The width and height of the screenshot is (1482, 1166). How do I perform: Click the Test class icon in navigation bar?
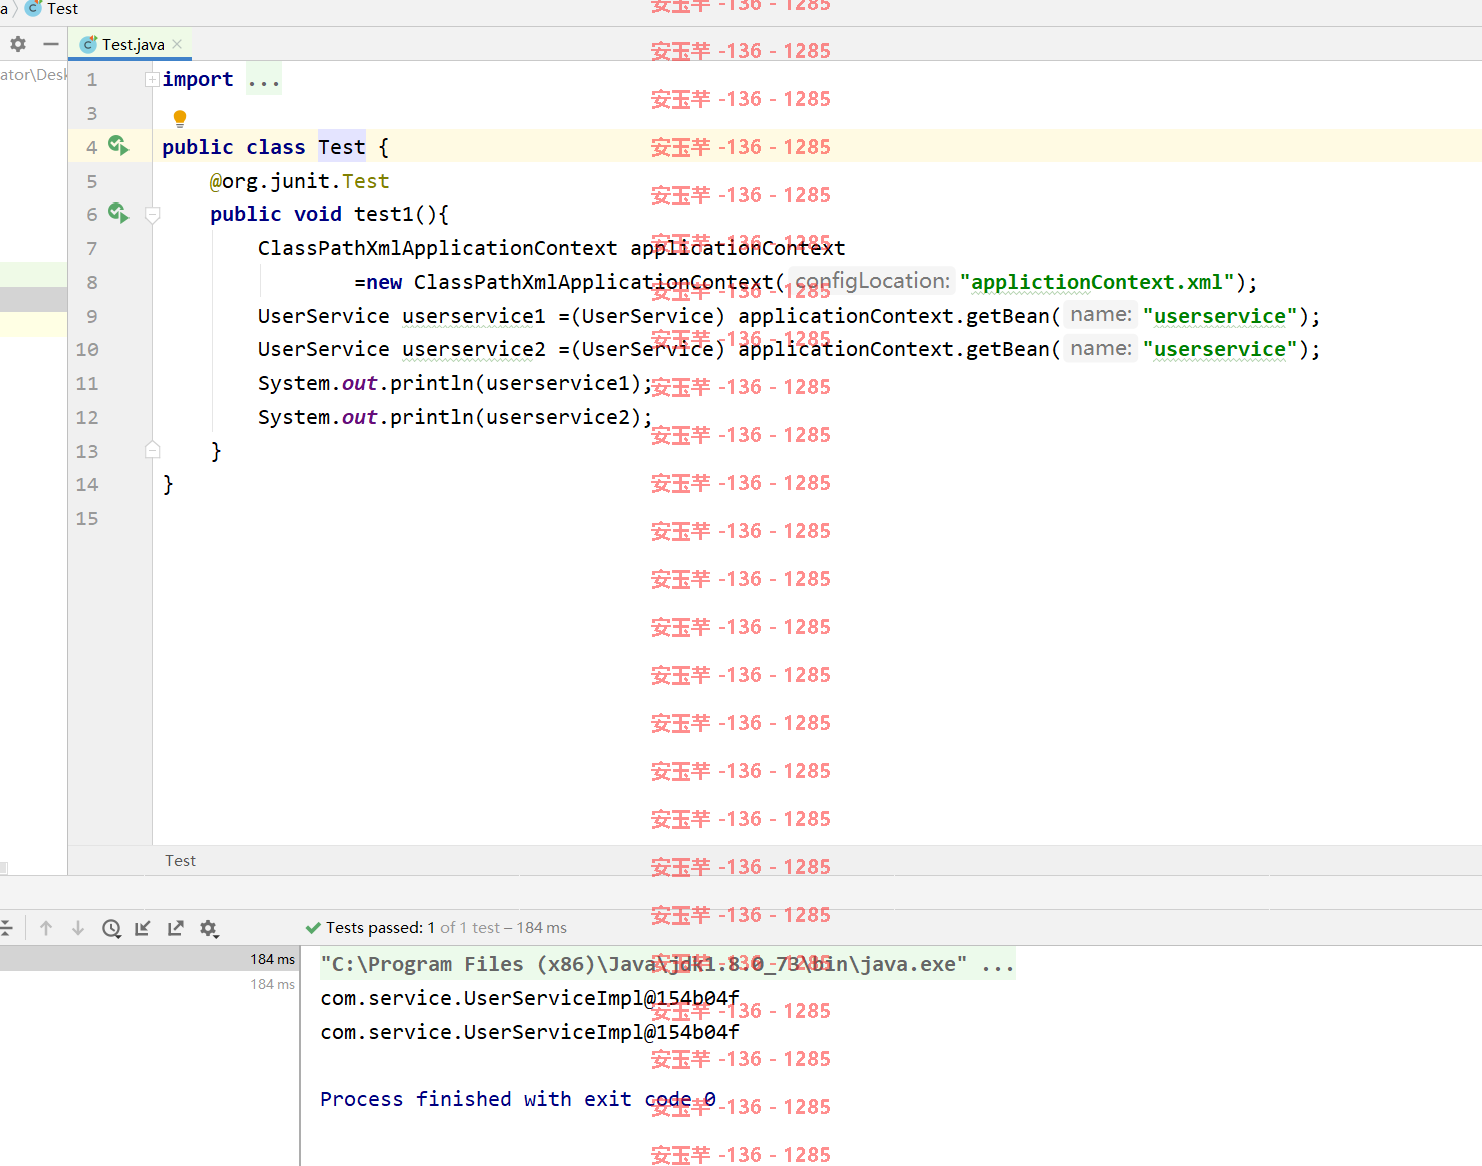[x=33, y=8]
